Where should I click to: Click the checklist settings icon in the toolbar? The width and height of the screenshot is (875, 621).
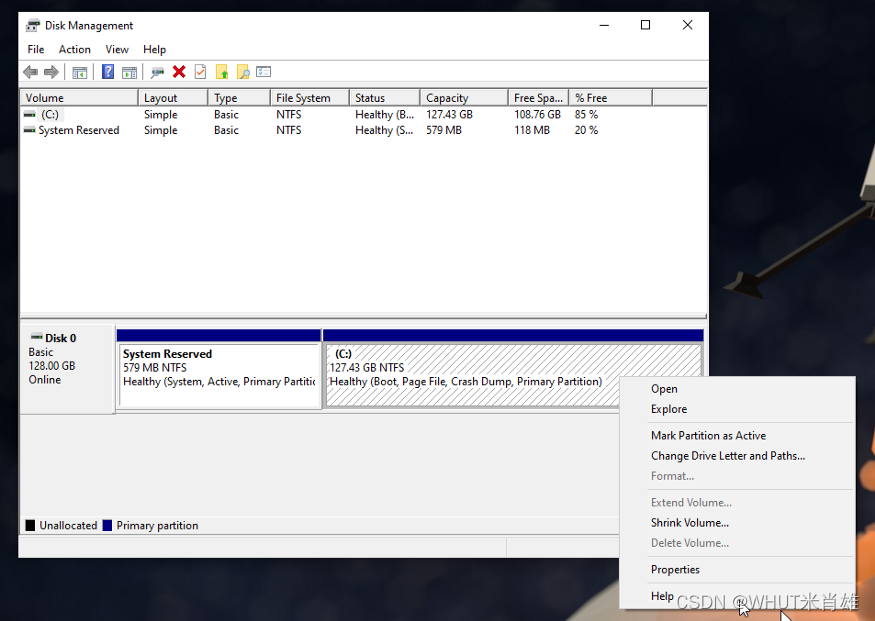pyautogui.click(x=264, y=72)
